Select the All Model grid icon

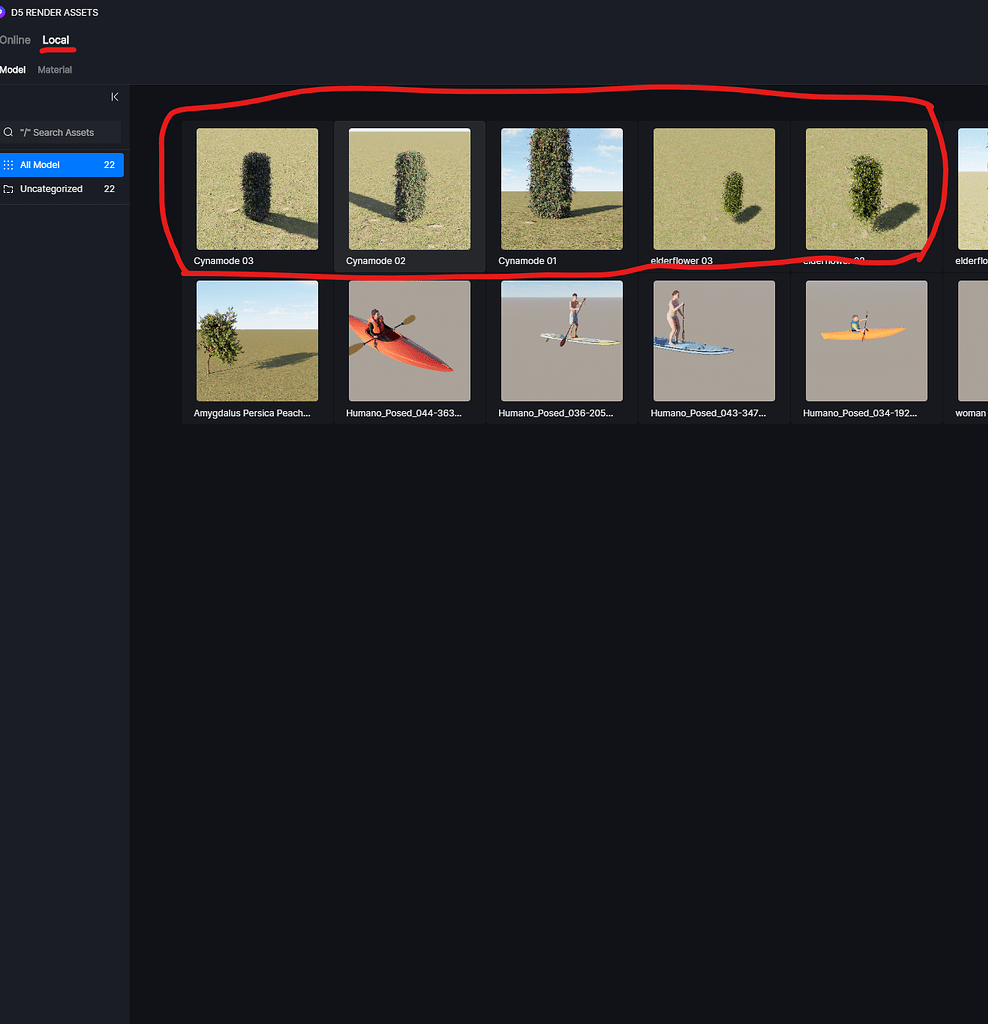click(x=10, y=165)
